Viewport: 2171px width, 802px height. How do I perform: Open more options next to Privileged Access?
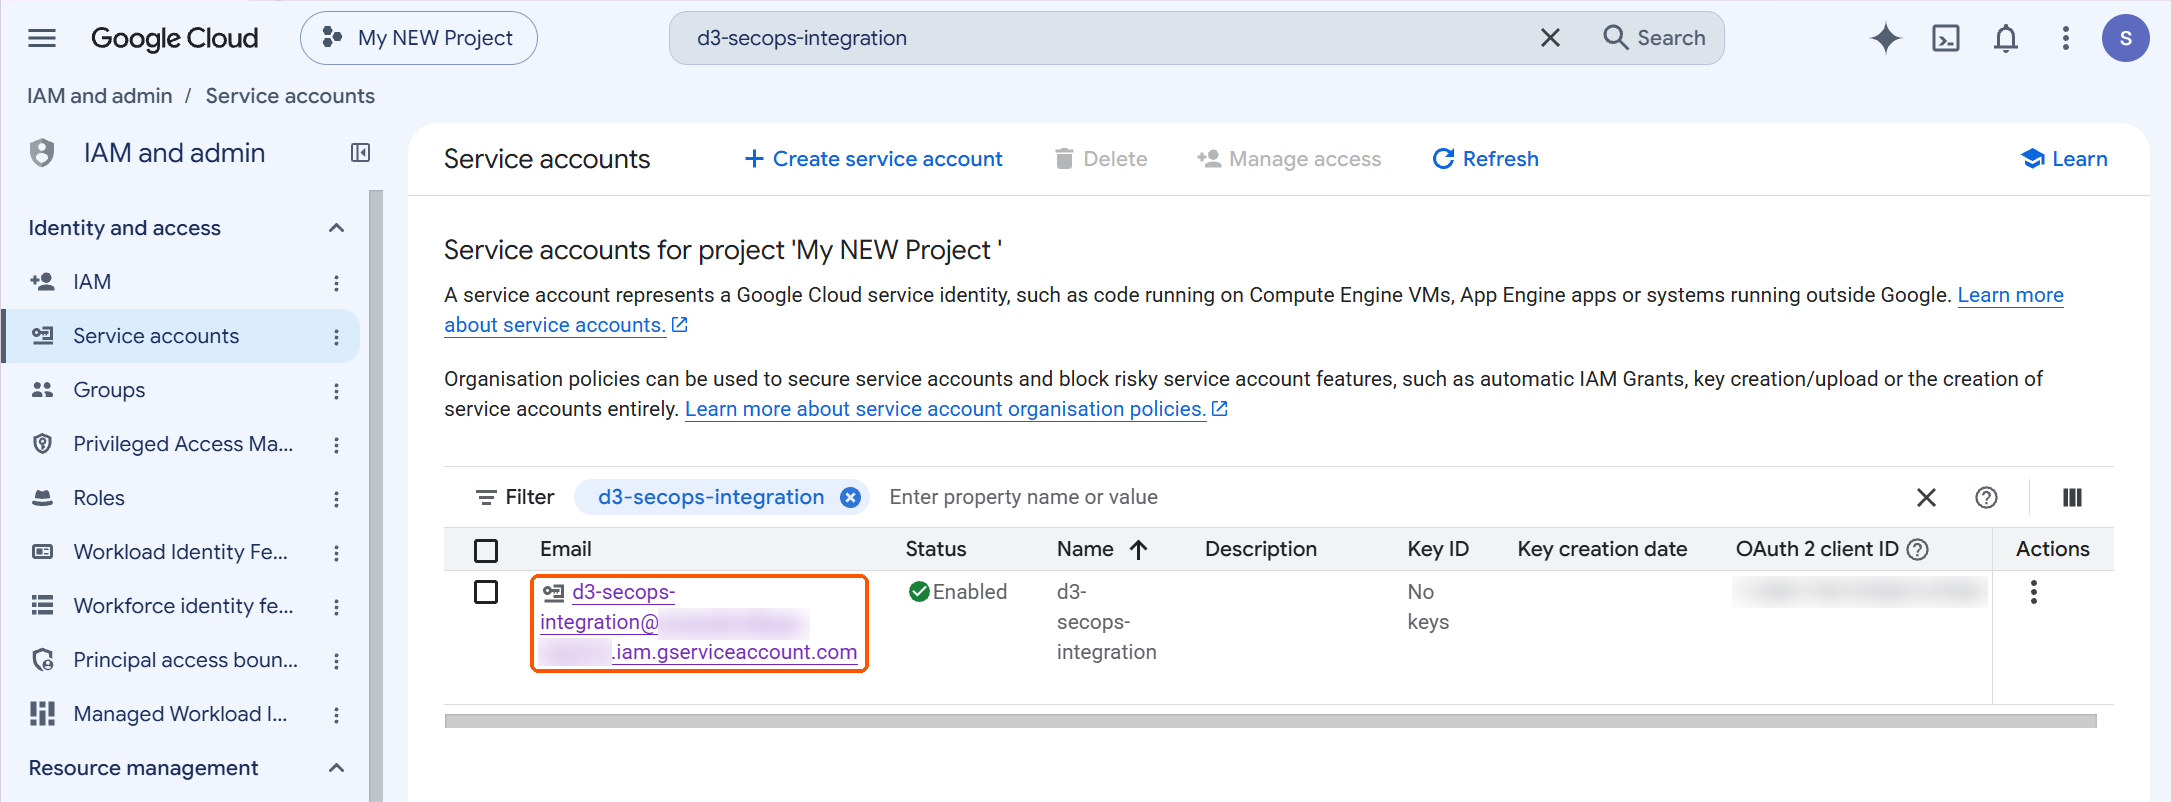[x=336, y=445]
